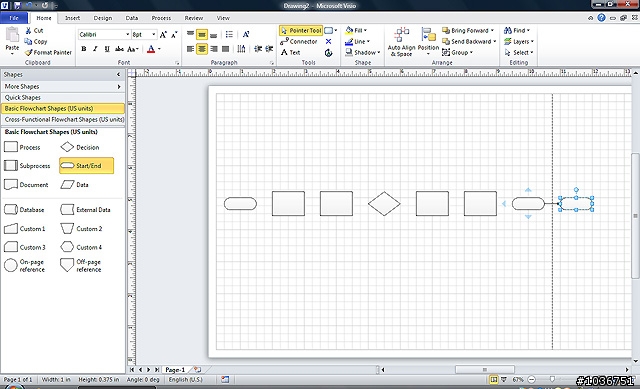Open Visio Help question mark

tap(601, 18)
